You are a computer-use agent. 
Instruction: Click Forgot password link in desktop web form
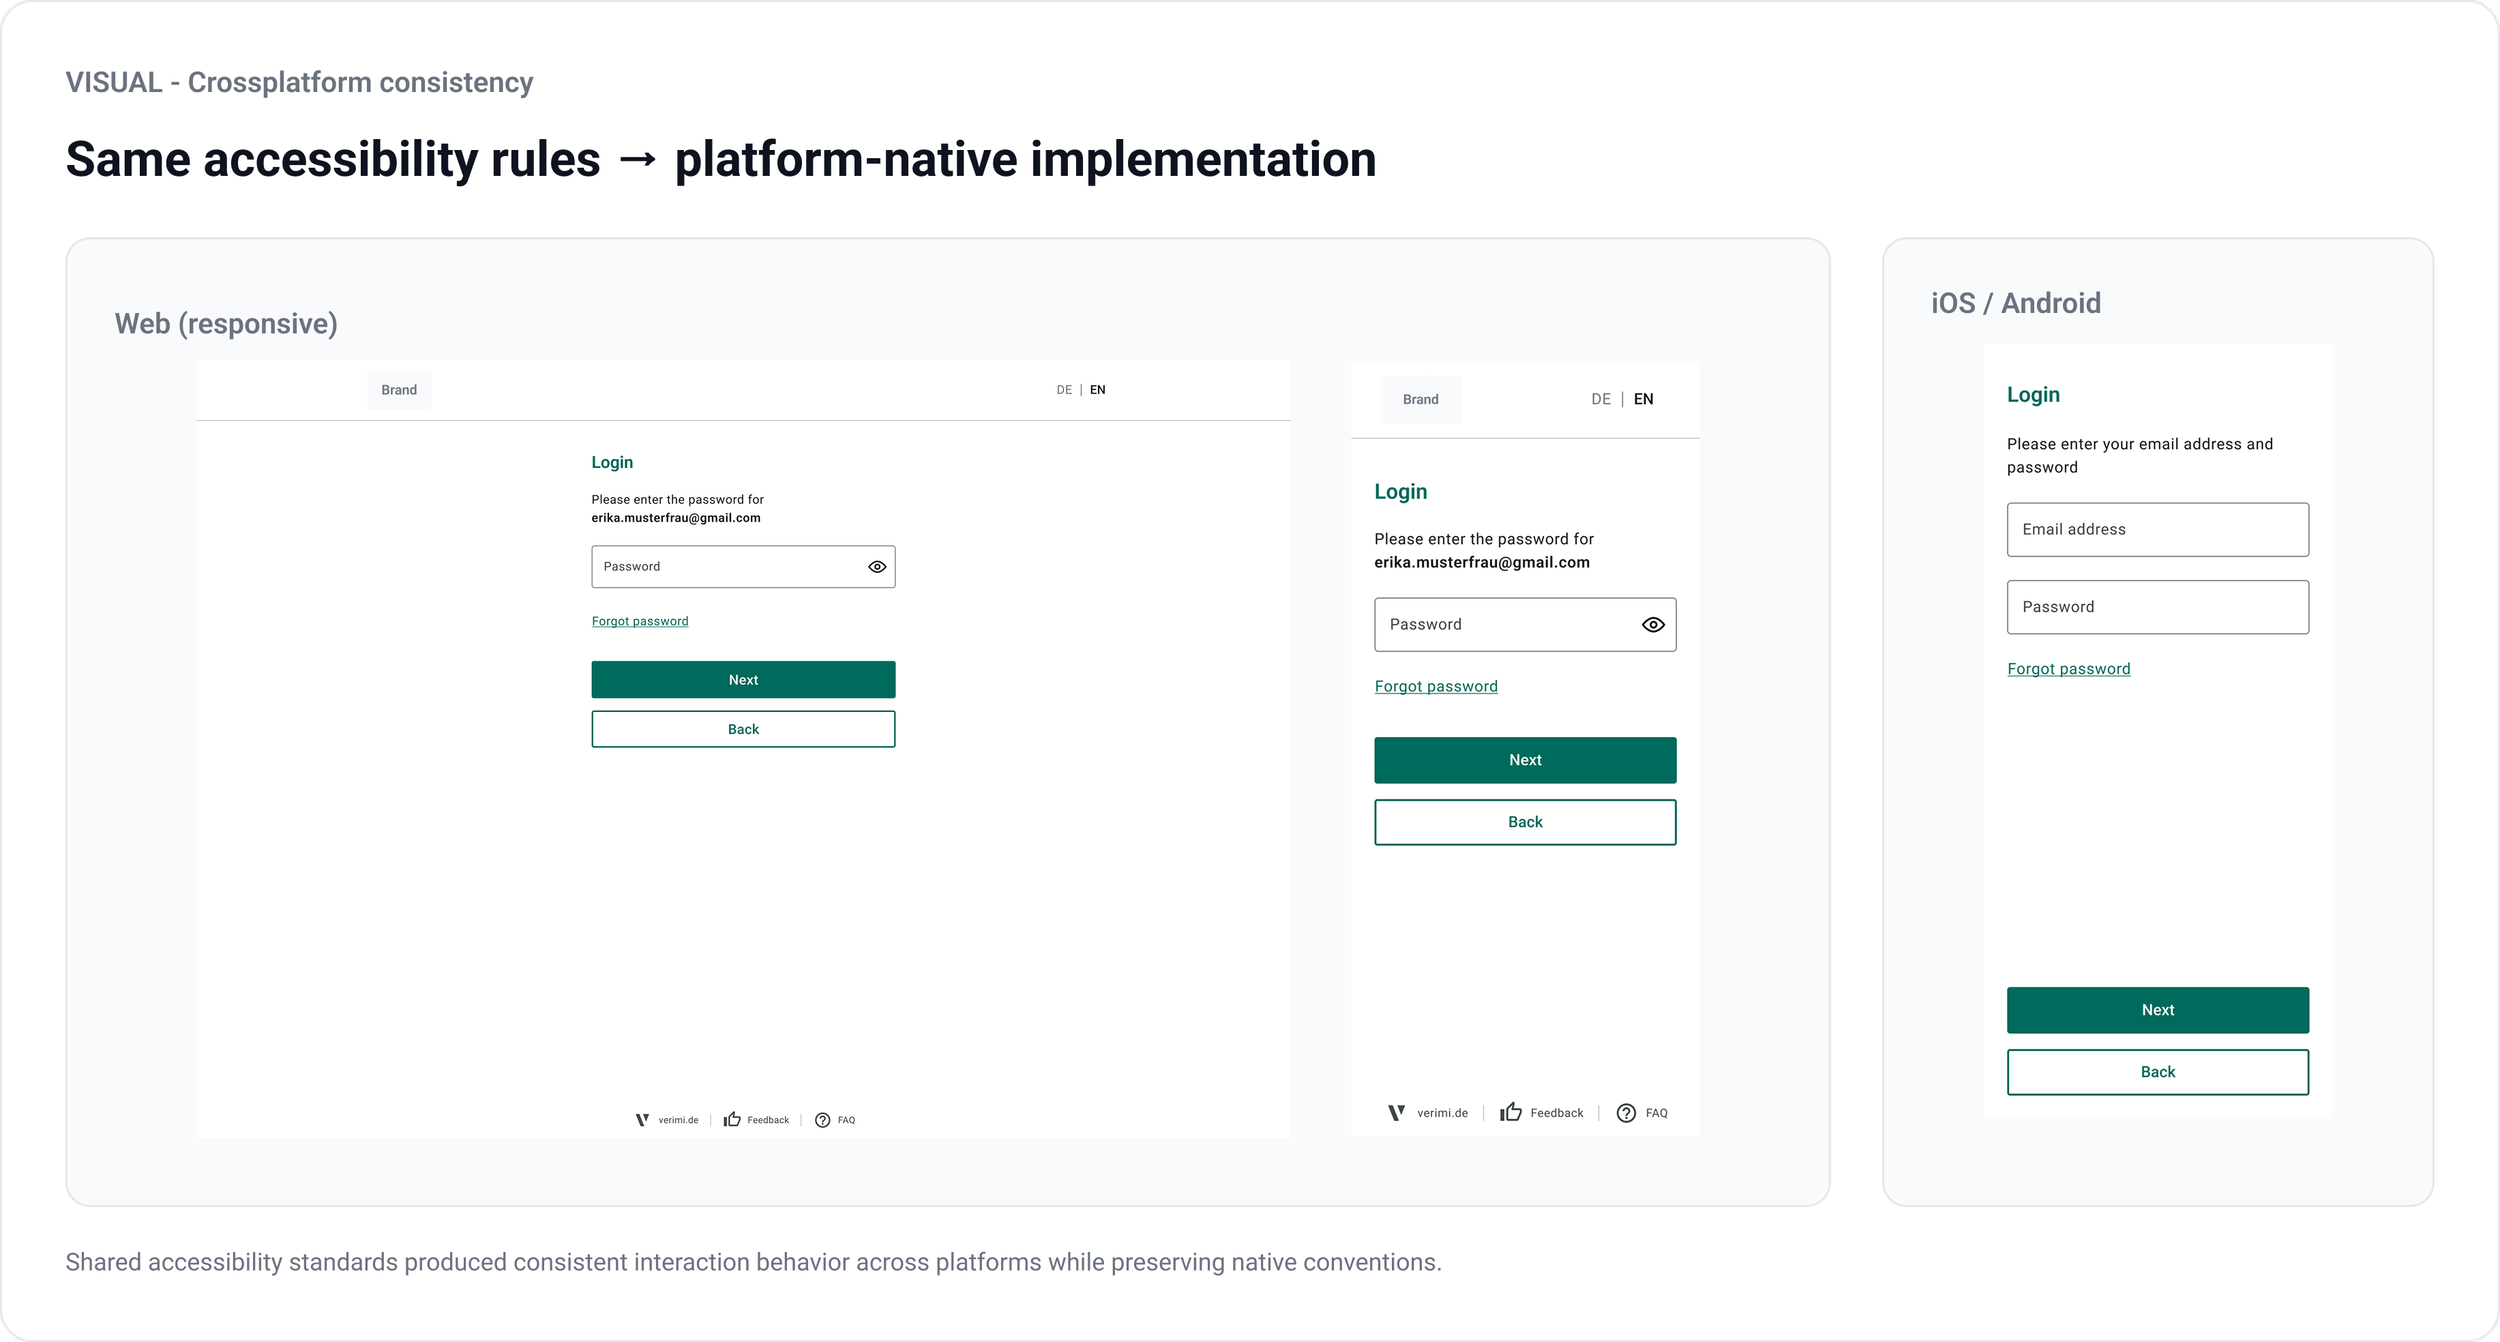click(640, 621)
